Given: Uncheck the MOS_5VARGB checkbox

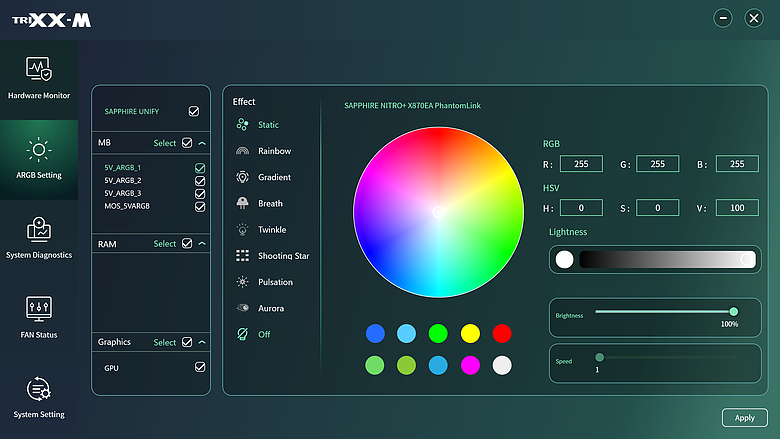Looking at the screenshot, I should pos(199,206).
